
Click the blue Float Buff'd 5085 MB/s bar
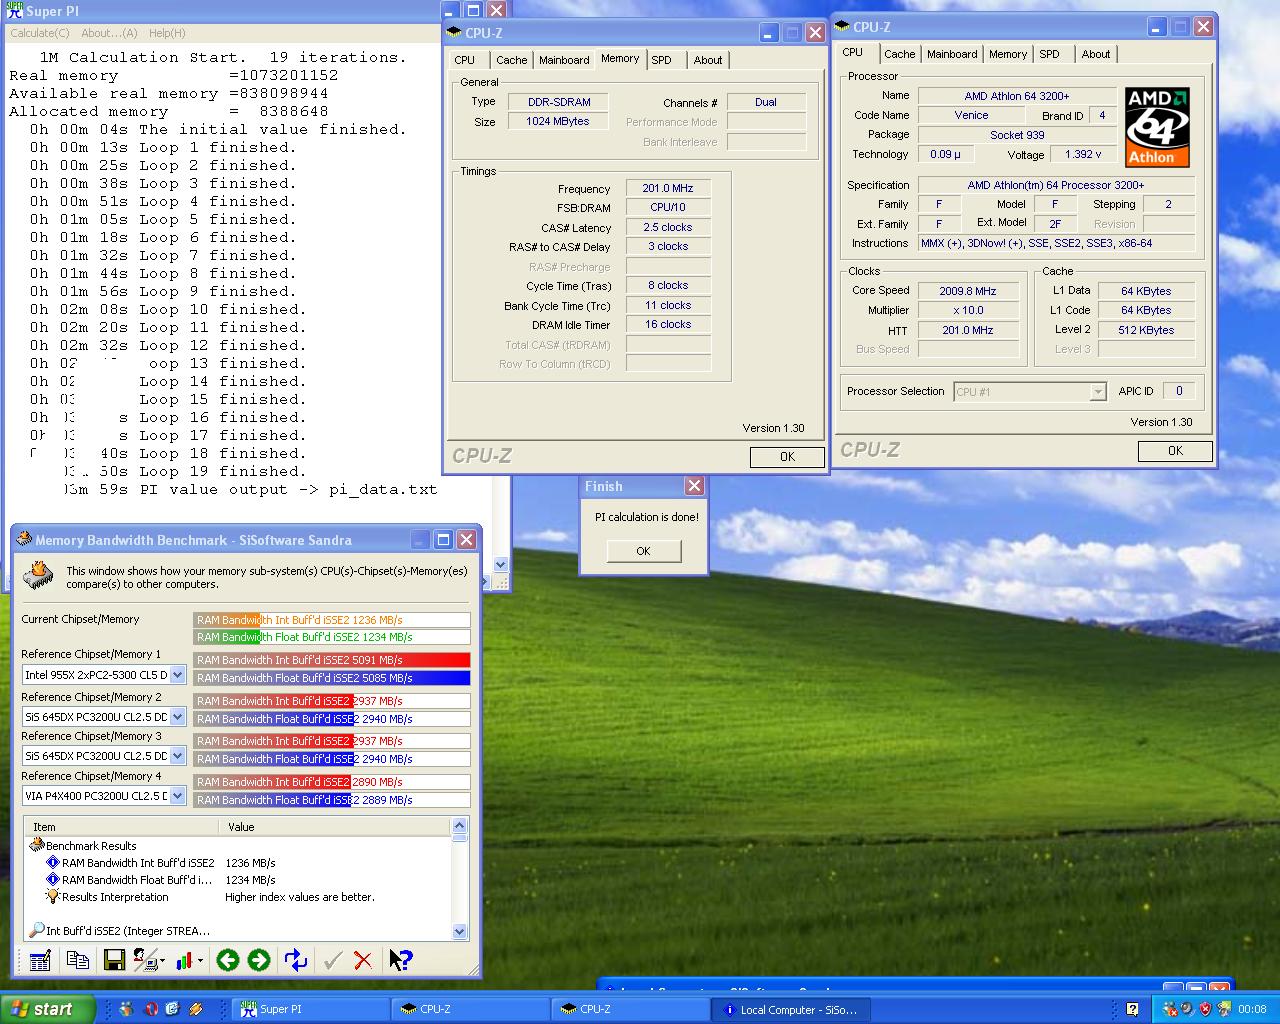pyautogui.click(x=332, y=678)
